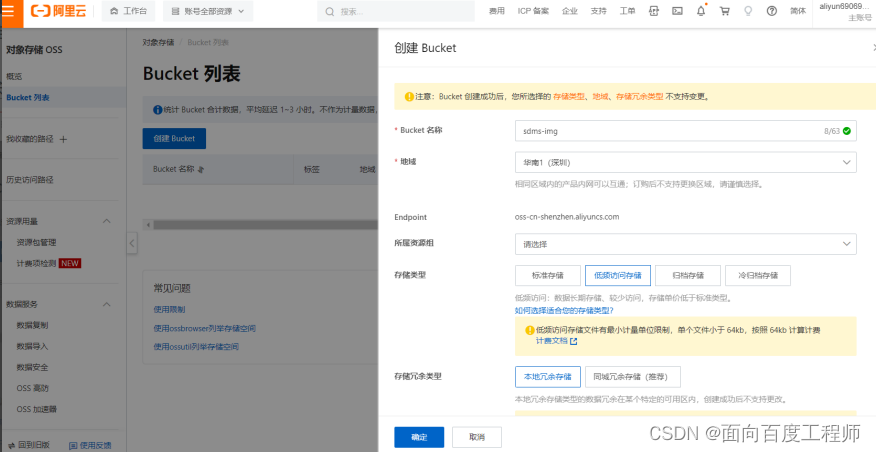
Task: Open the help question mark icon
Action: 772,11
